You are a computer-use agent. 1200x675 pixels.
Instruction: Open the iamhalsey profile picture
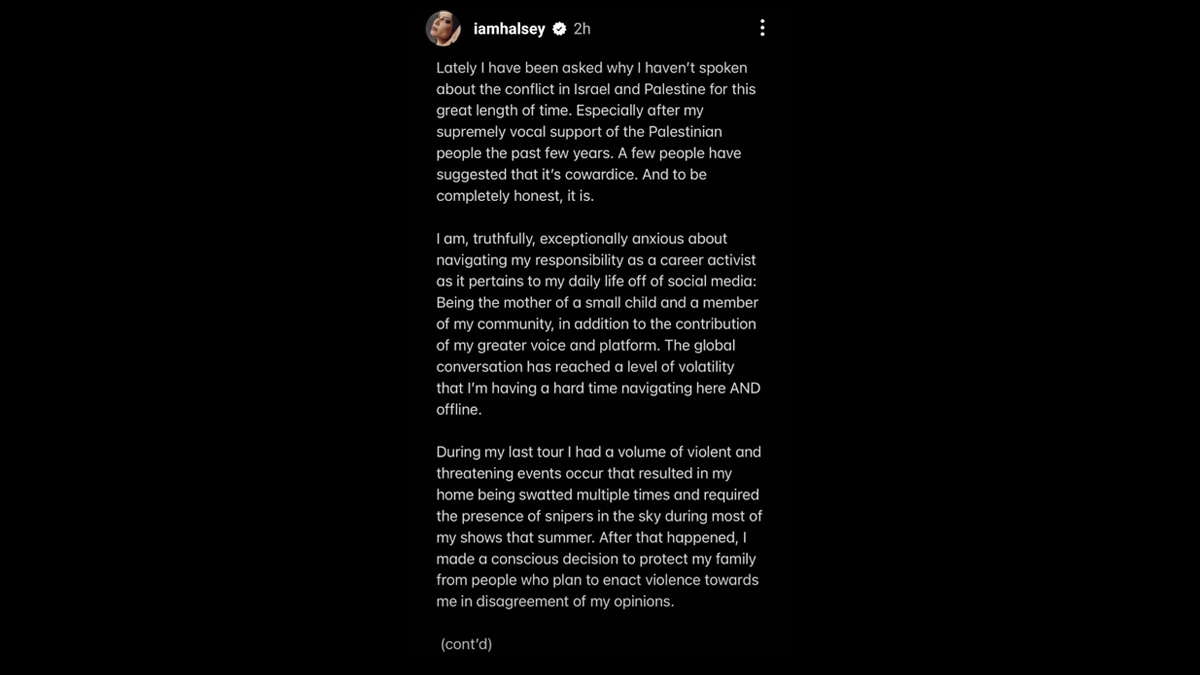click(x=445, y=29)
